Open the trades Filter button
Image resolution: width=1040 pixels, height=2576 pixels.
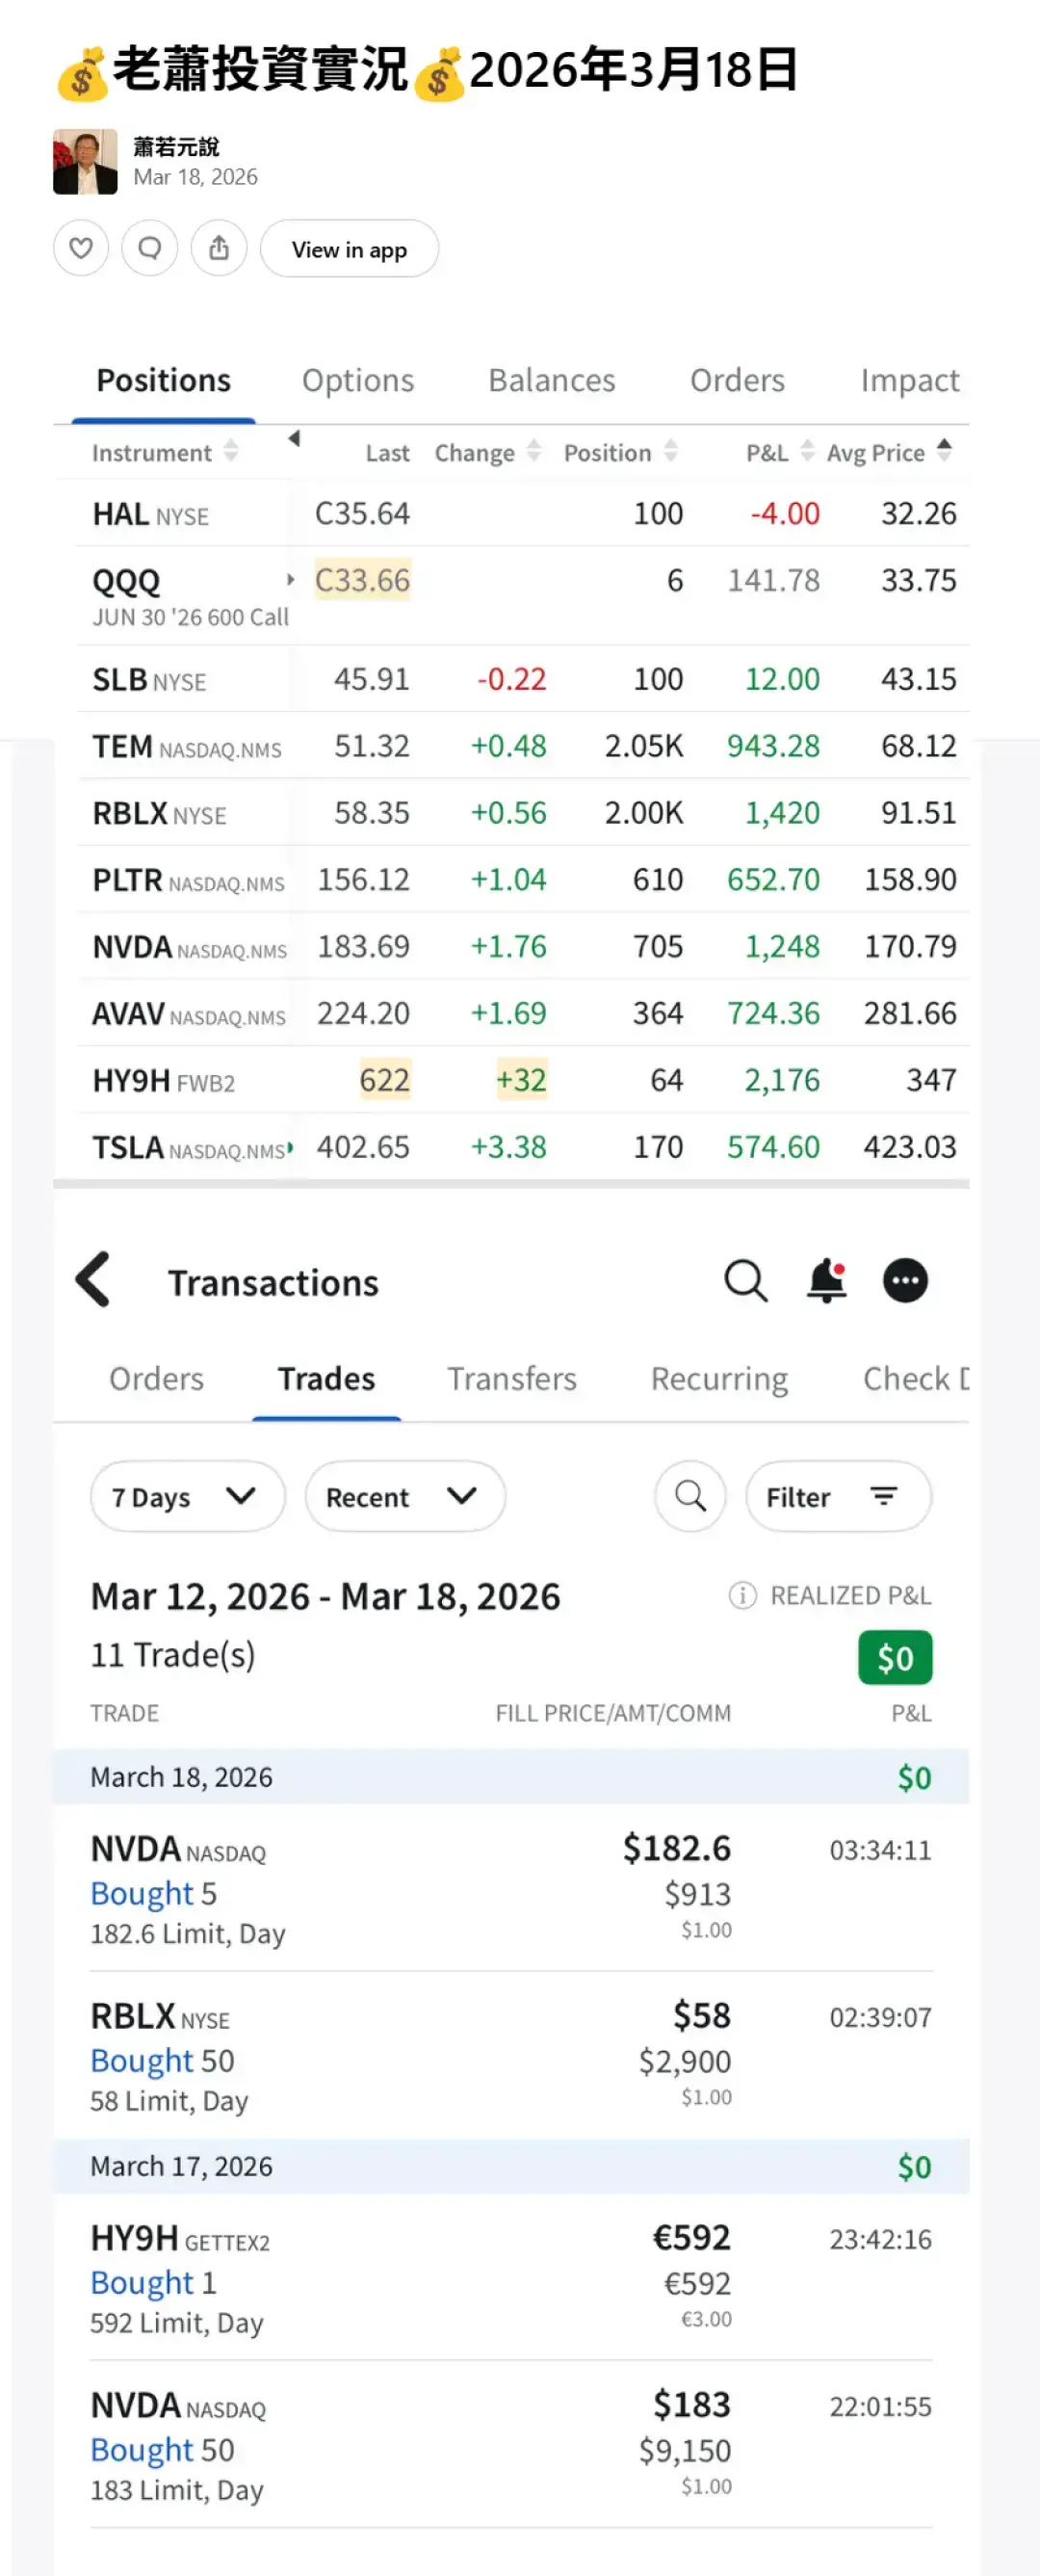coord(837,1496)
